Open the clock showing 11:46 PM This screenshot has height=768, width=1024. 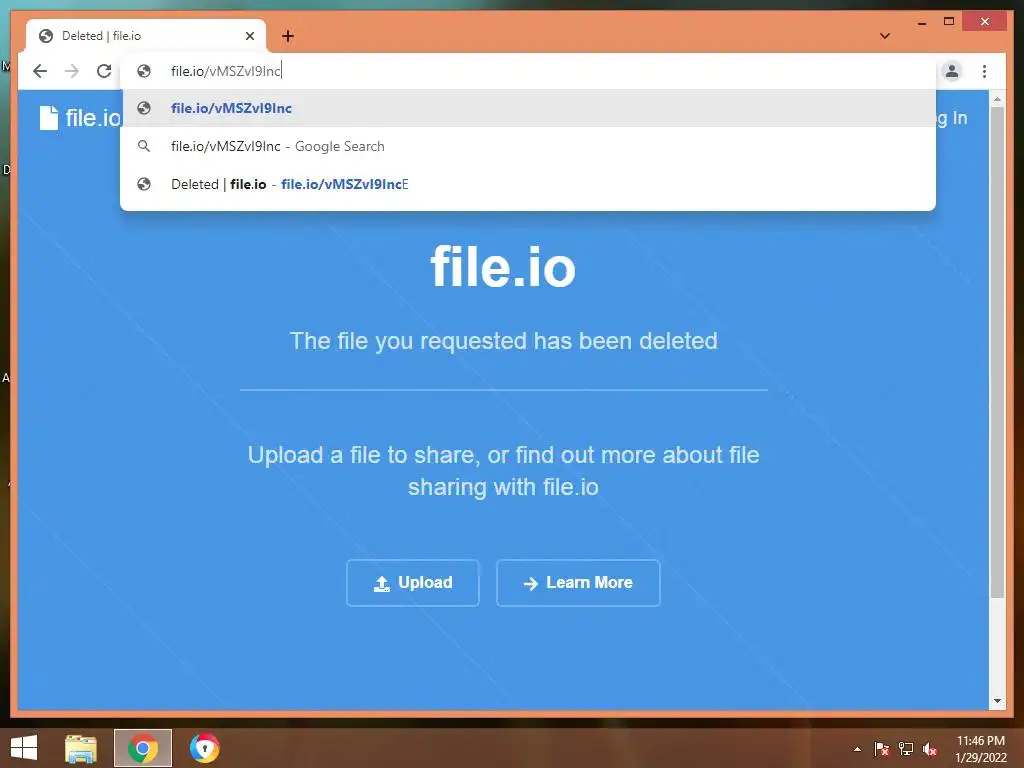coord(981,749)
